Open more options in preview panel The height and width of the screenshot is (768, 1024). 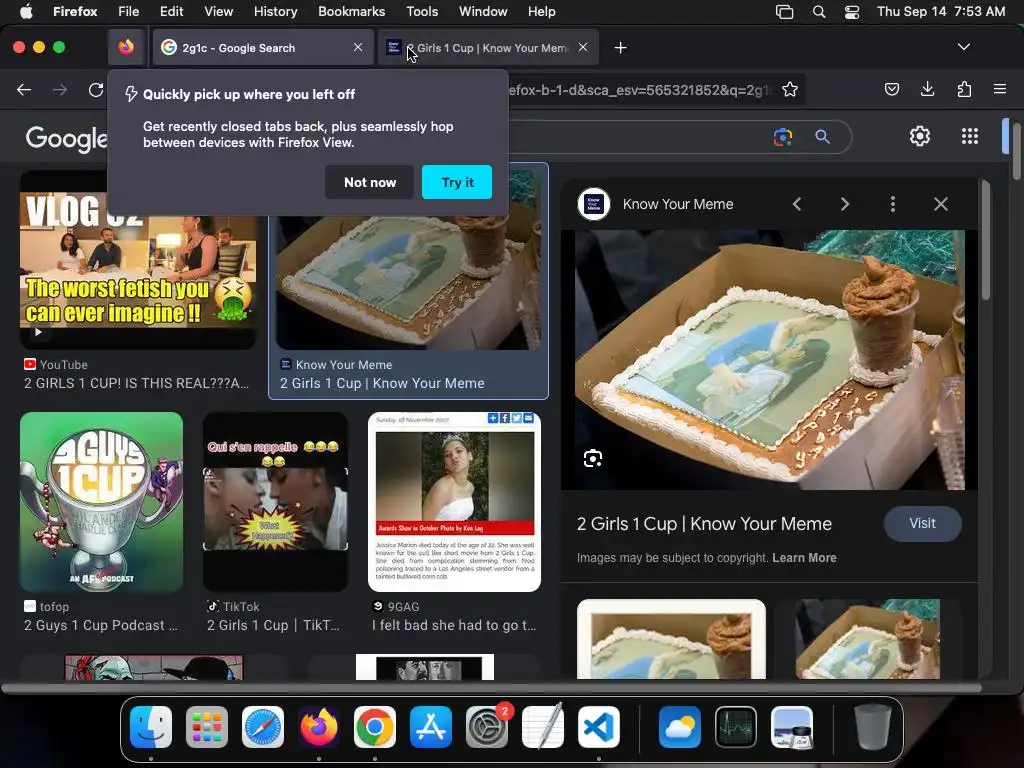click(893, 204)
